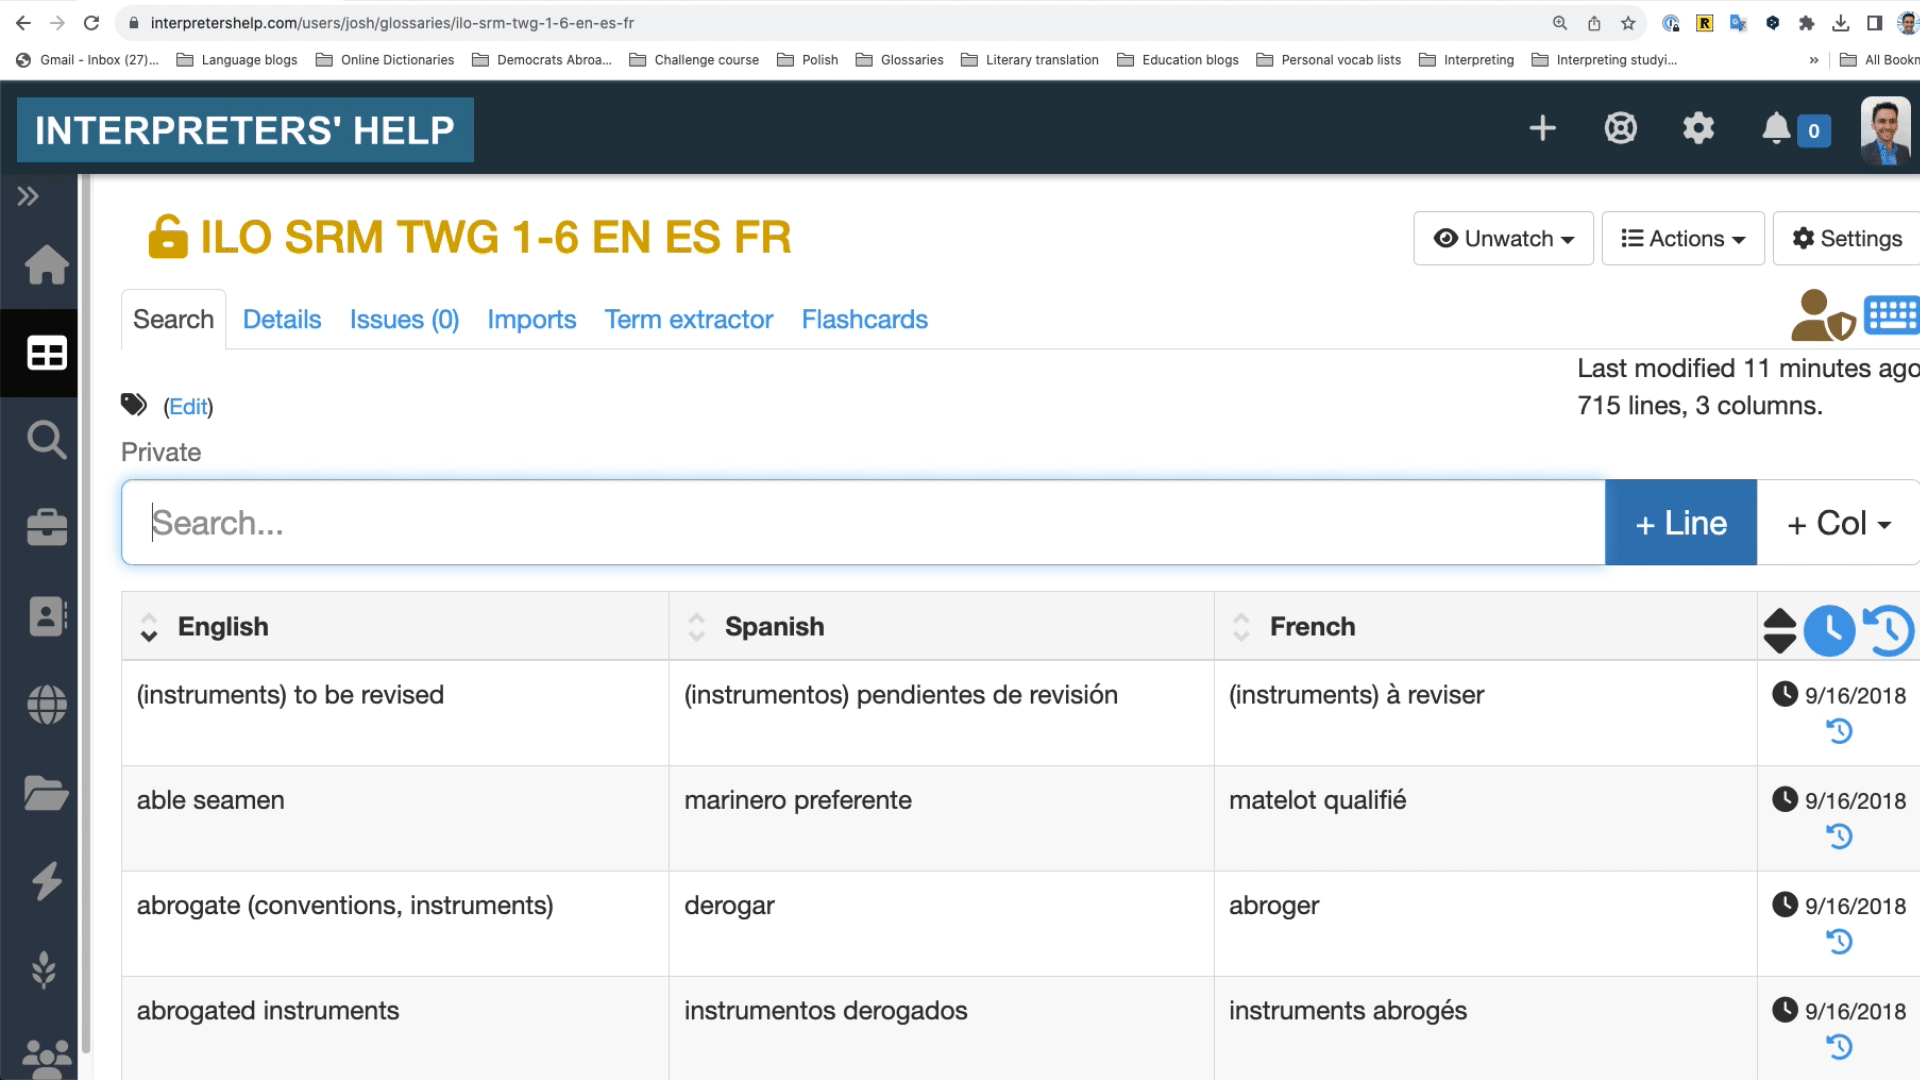Image resolution: width=1920 pixels, height=1080 pixels.
Task: Bookmark page with star icon
Action: pos(1628,23)
